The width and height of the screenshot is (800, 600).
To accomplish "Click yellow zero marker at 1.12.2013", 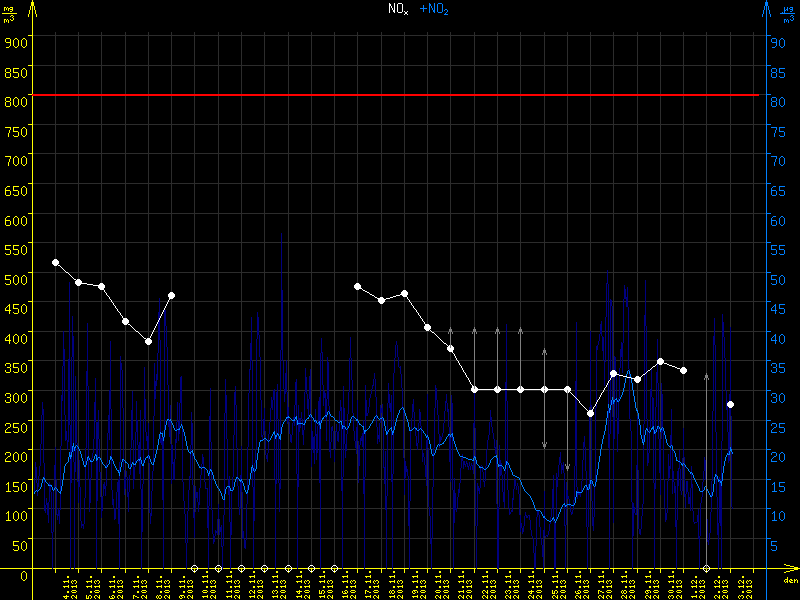I will (x=707, y=568).
